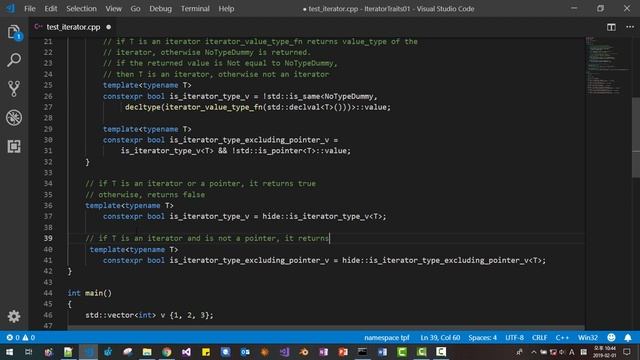
Task: Click on is_iterator_type_excluding_pointer_v on line 30
Action: (249, 140)
